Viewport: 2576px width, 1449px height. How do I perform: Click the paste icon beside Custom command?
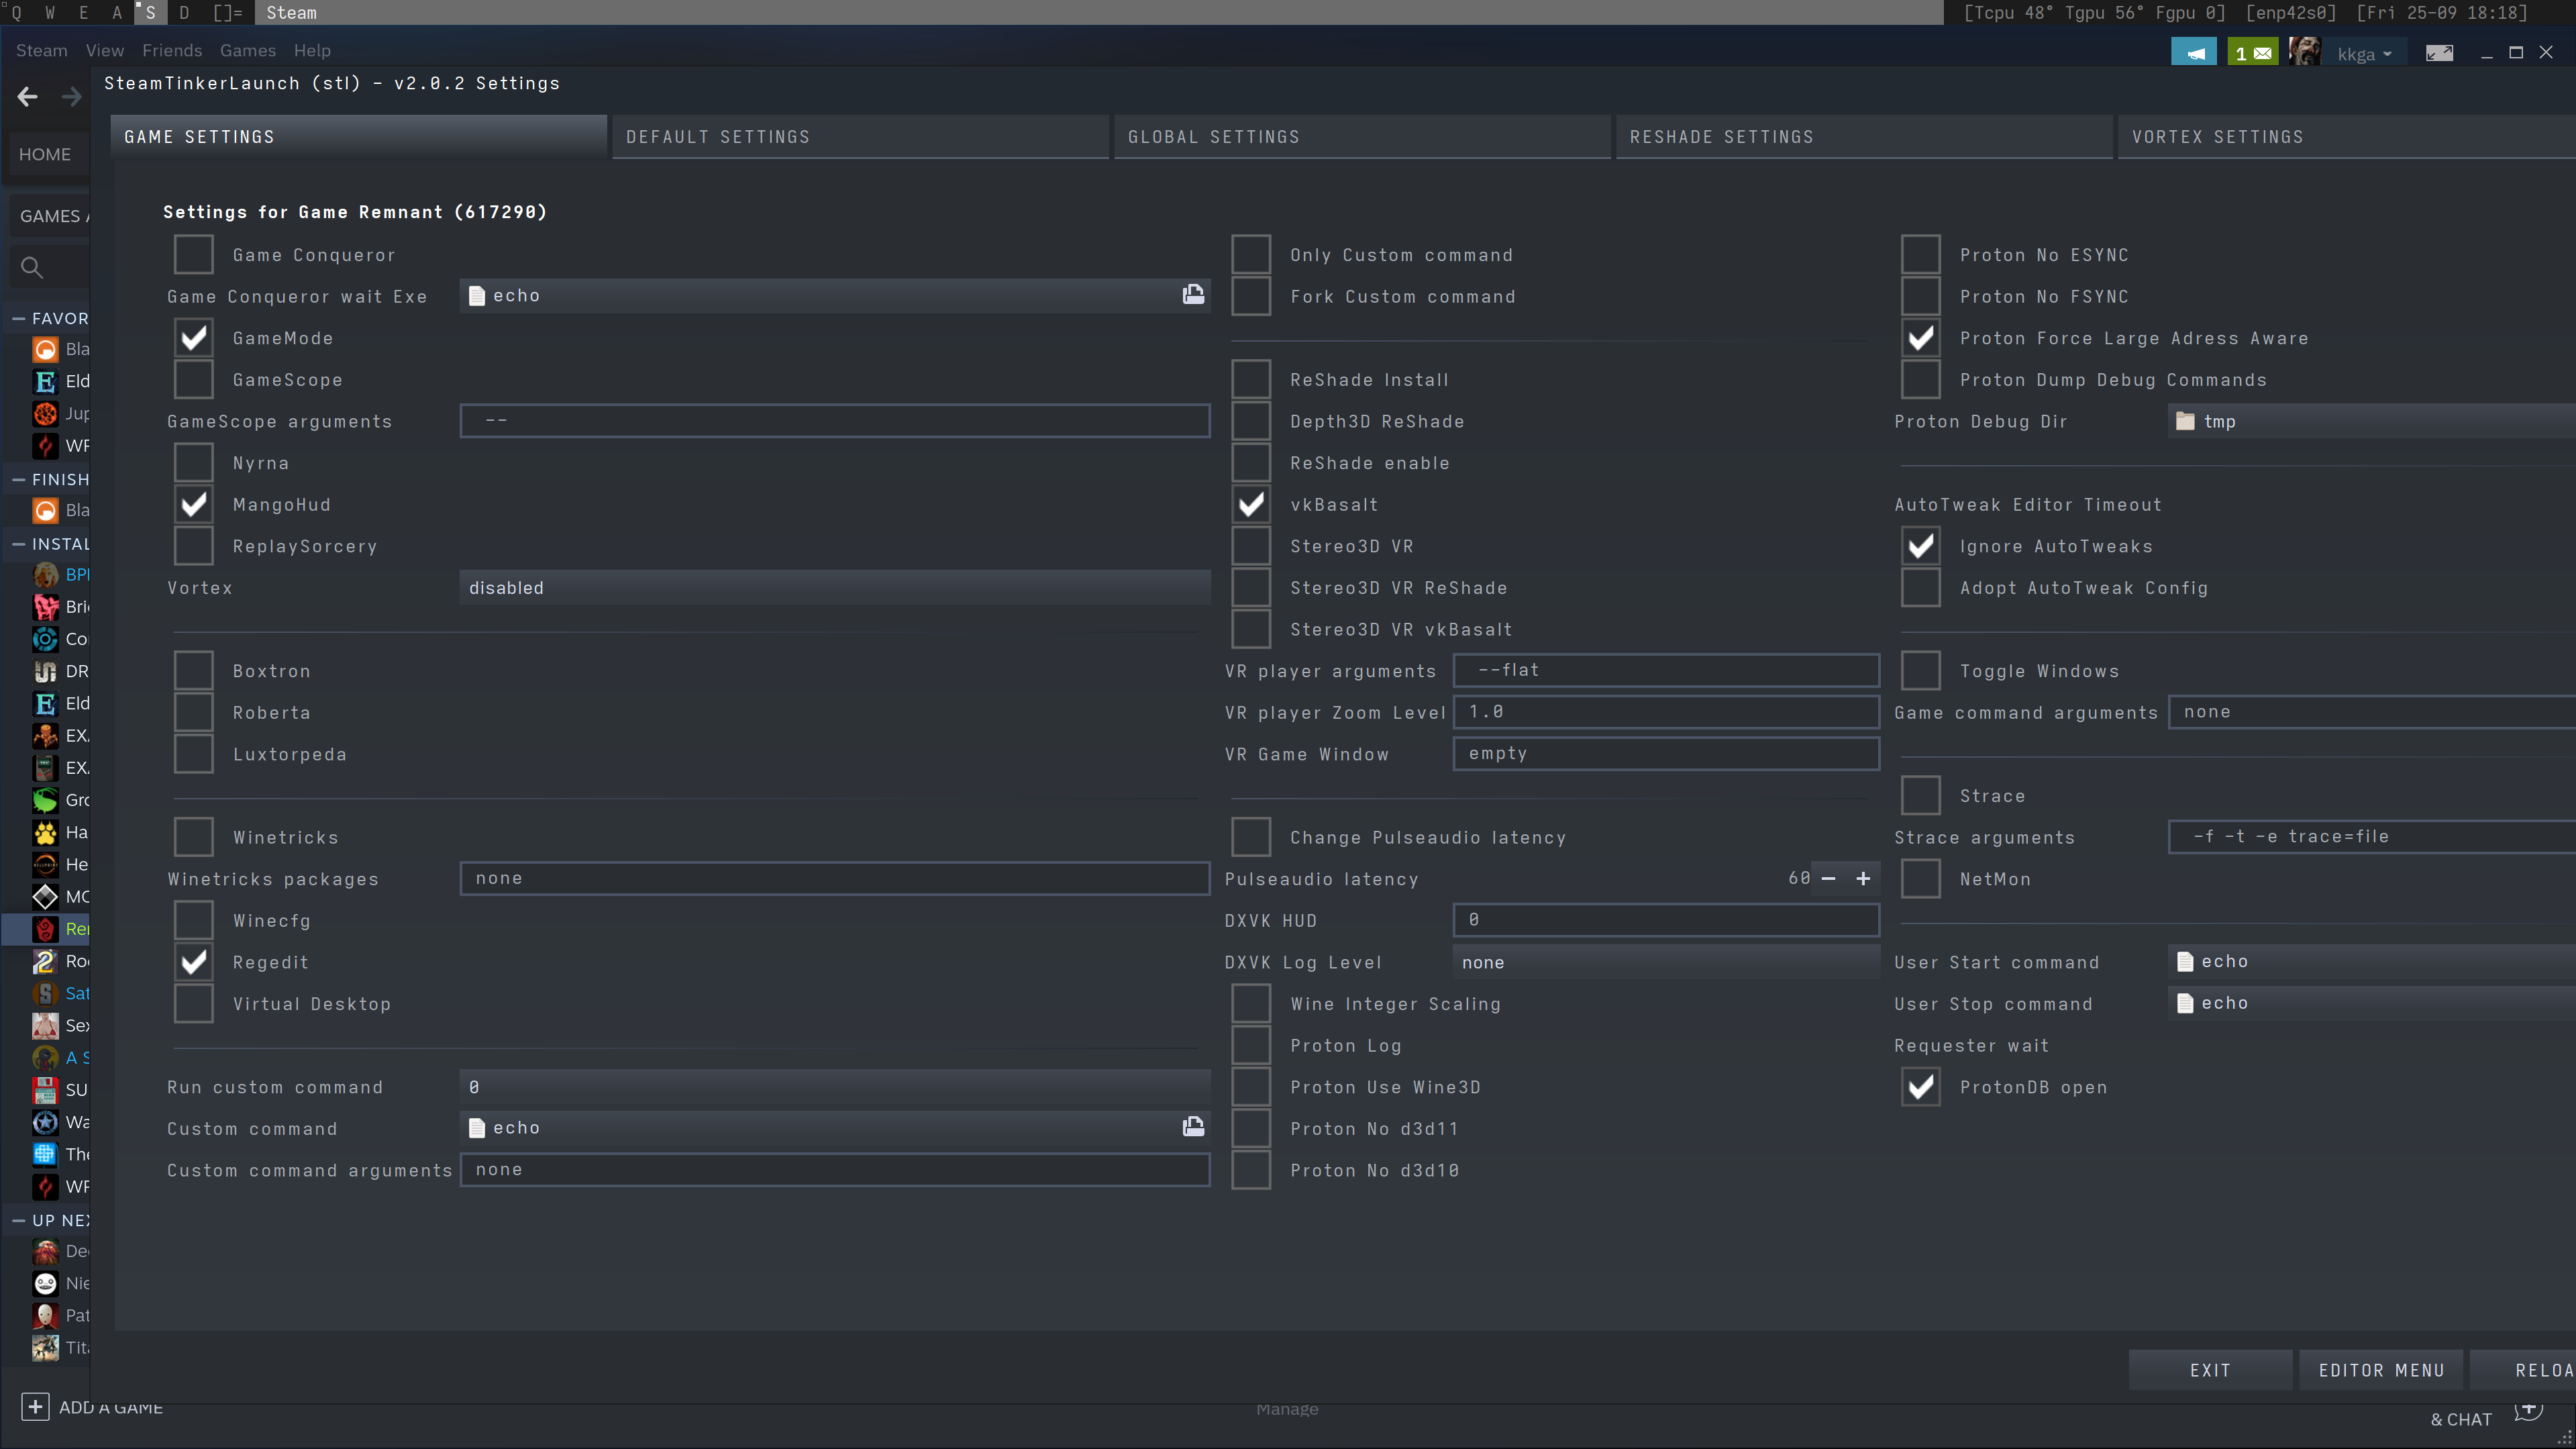point(1193,1127)
